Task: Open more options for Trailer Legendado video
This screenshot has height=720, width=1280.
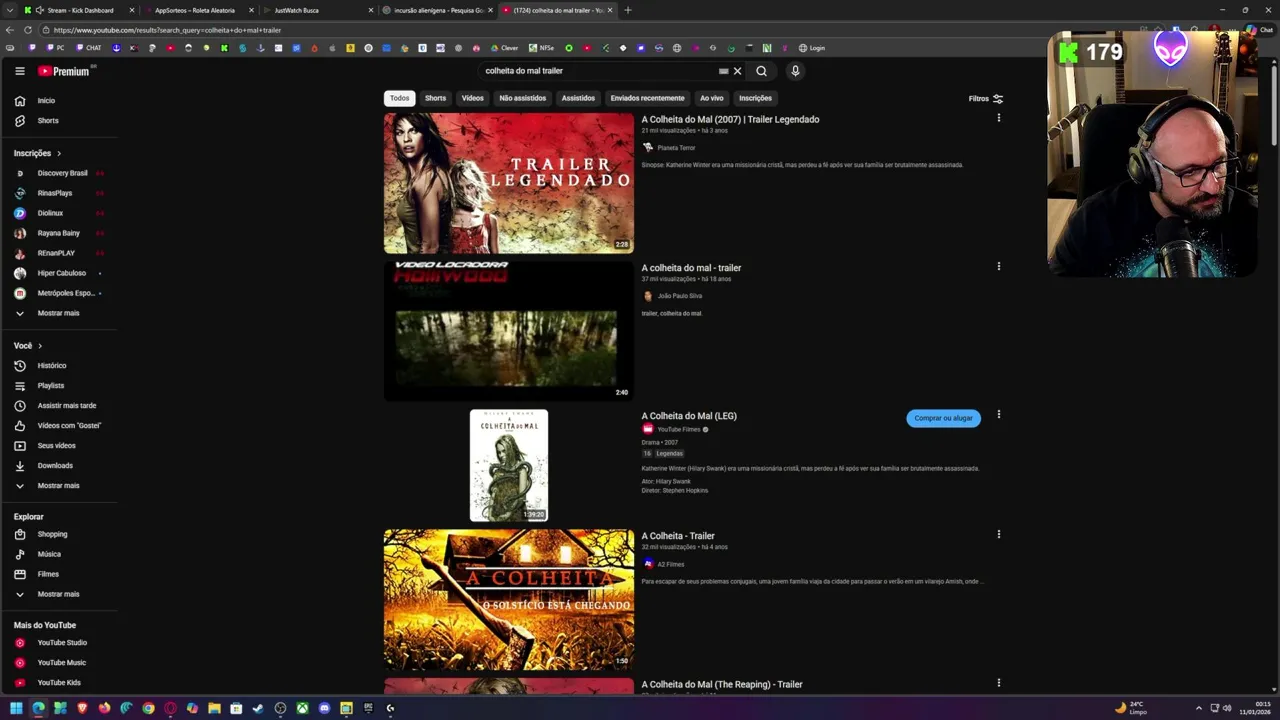Action: pos(998,118)
